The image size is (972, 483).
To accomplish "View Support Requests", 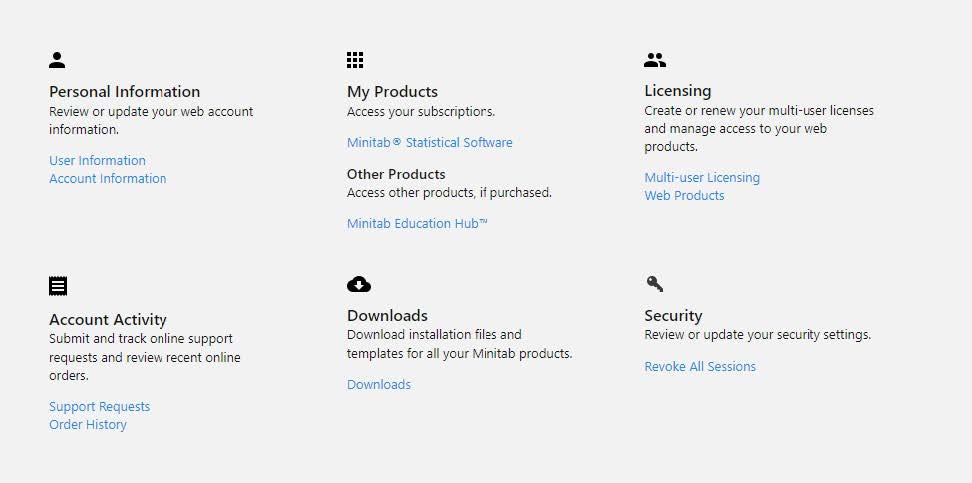I will pyautogui.click(x=100, y=407).
